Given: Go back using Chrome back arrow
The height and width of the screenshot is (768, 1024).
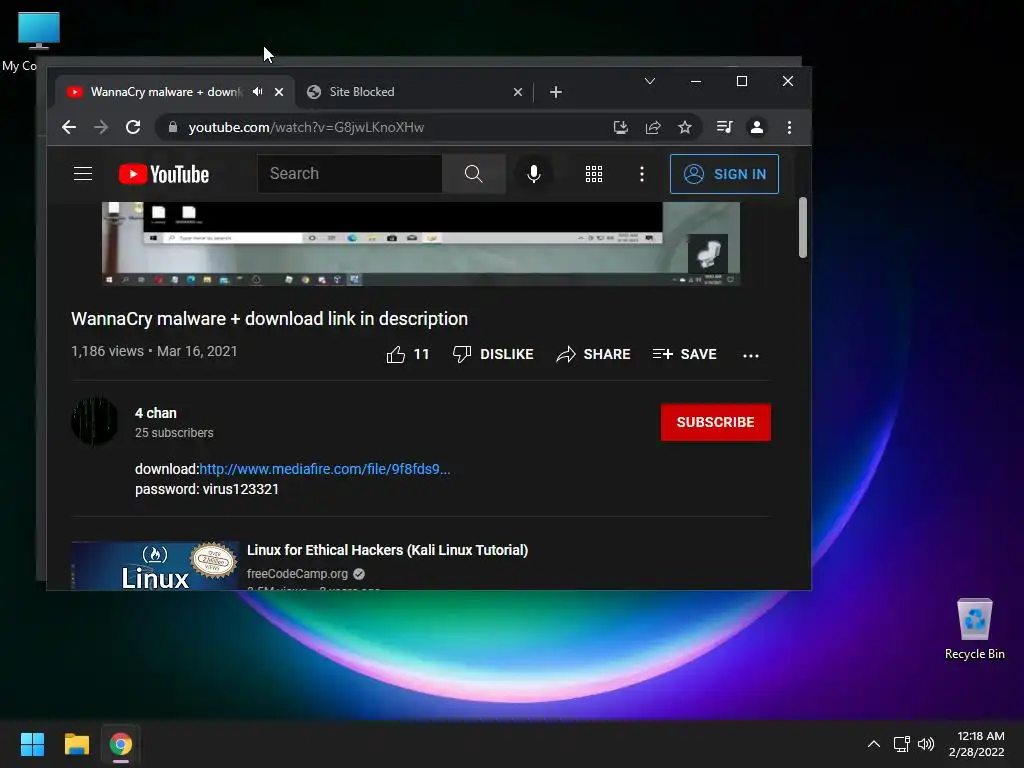Looking at the screenshot, I should (x=69, y=127).
